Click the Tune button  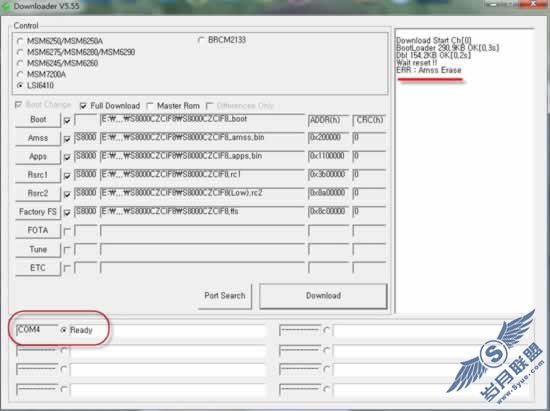(38, 249)
